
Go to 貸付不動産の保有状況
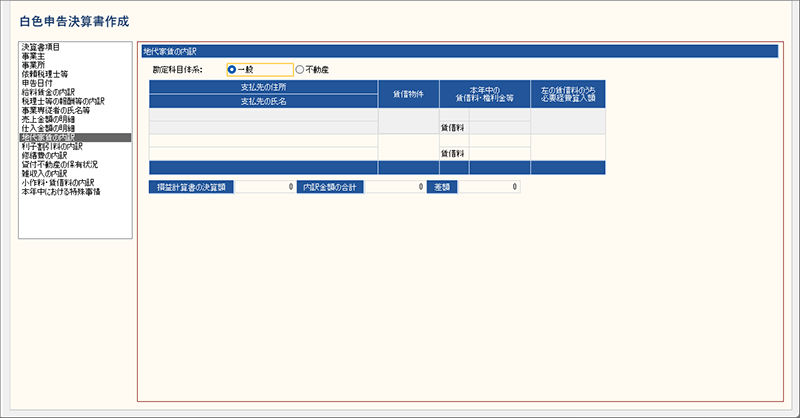(58, 164)
